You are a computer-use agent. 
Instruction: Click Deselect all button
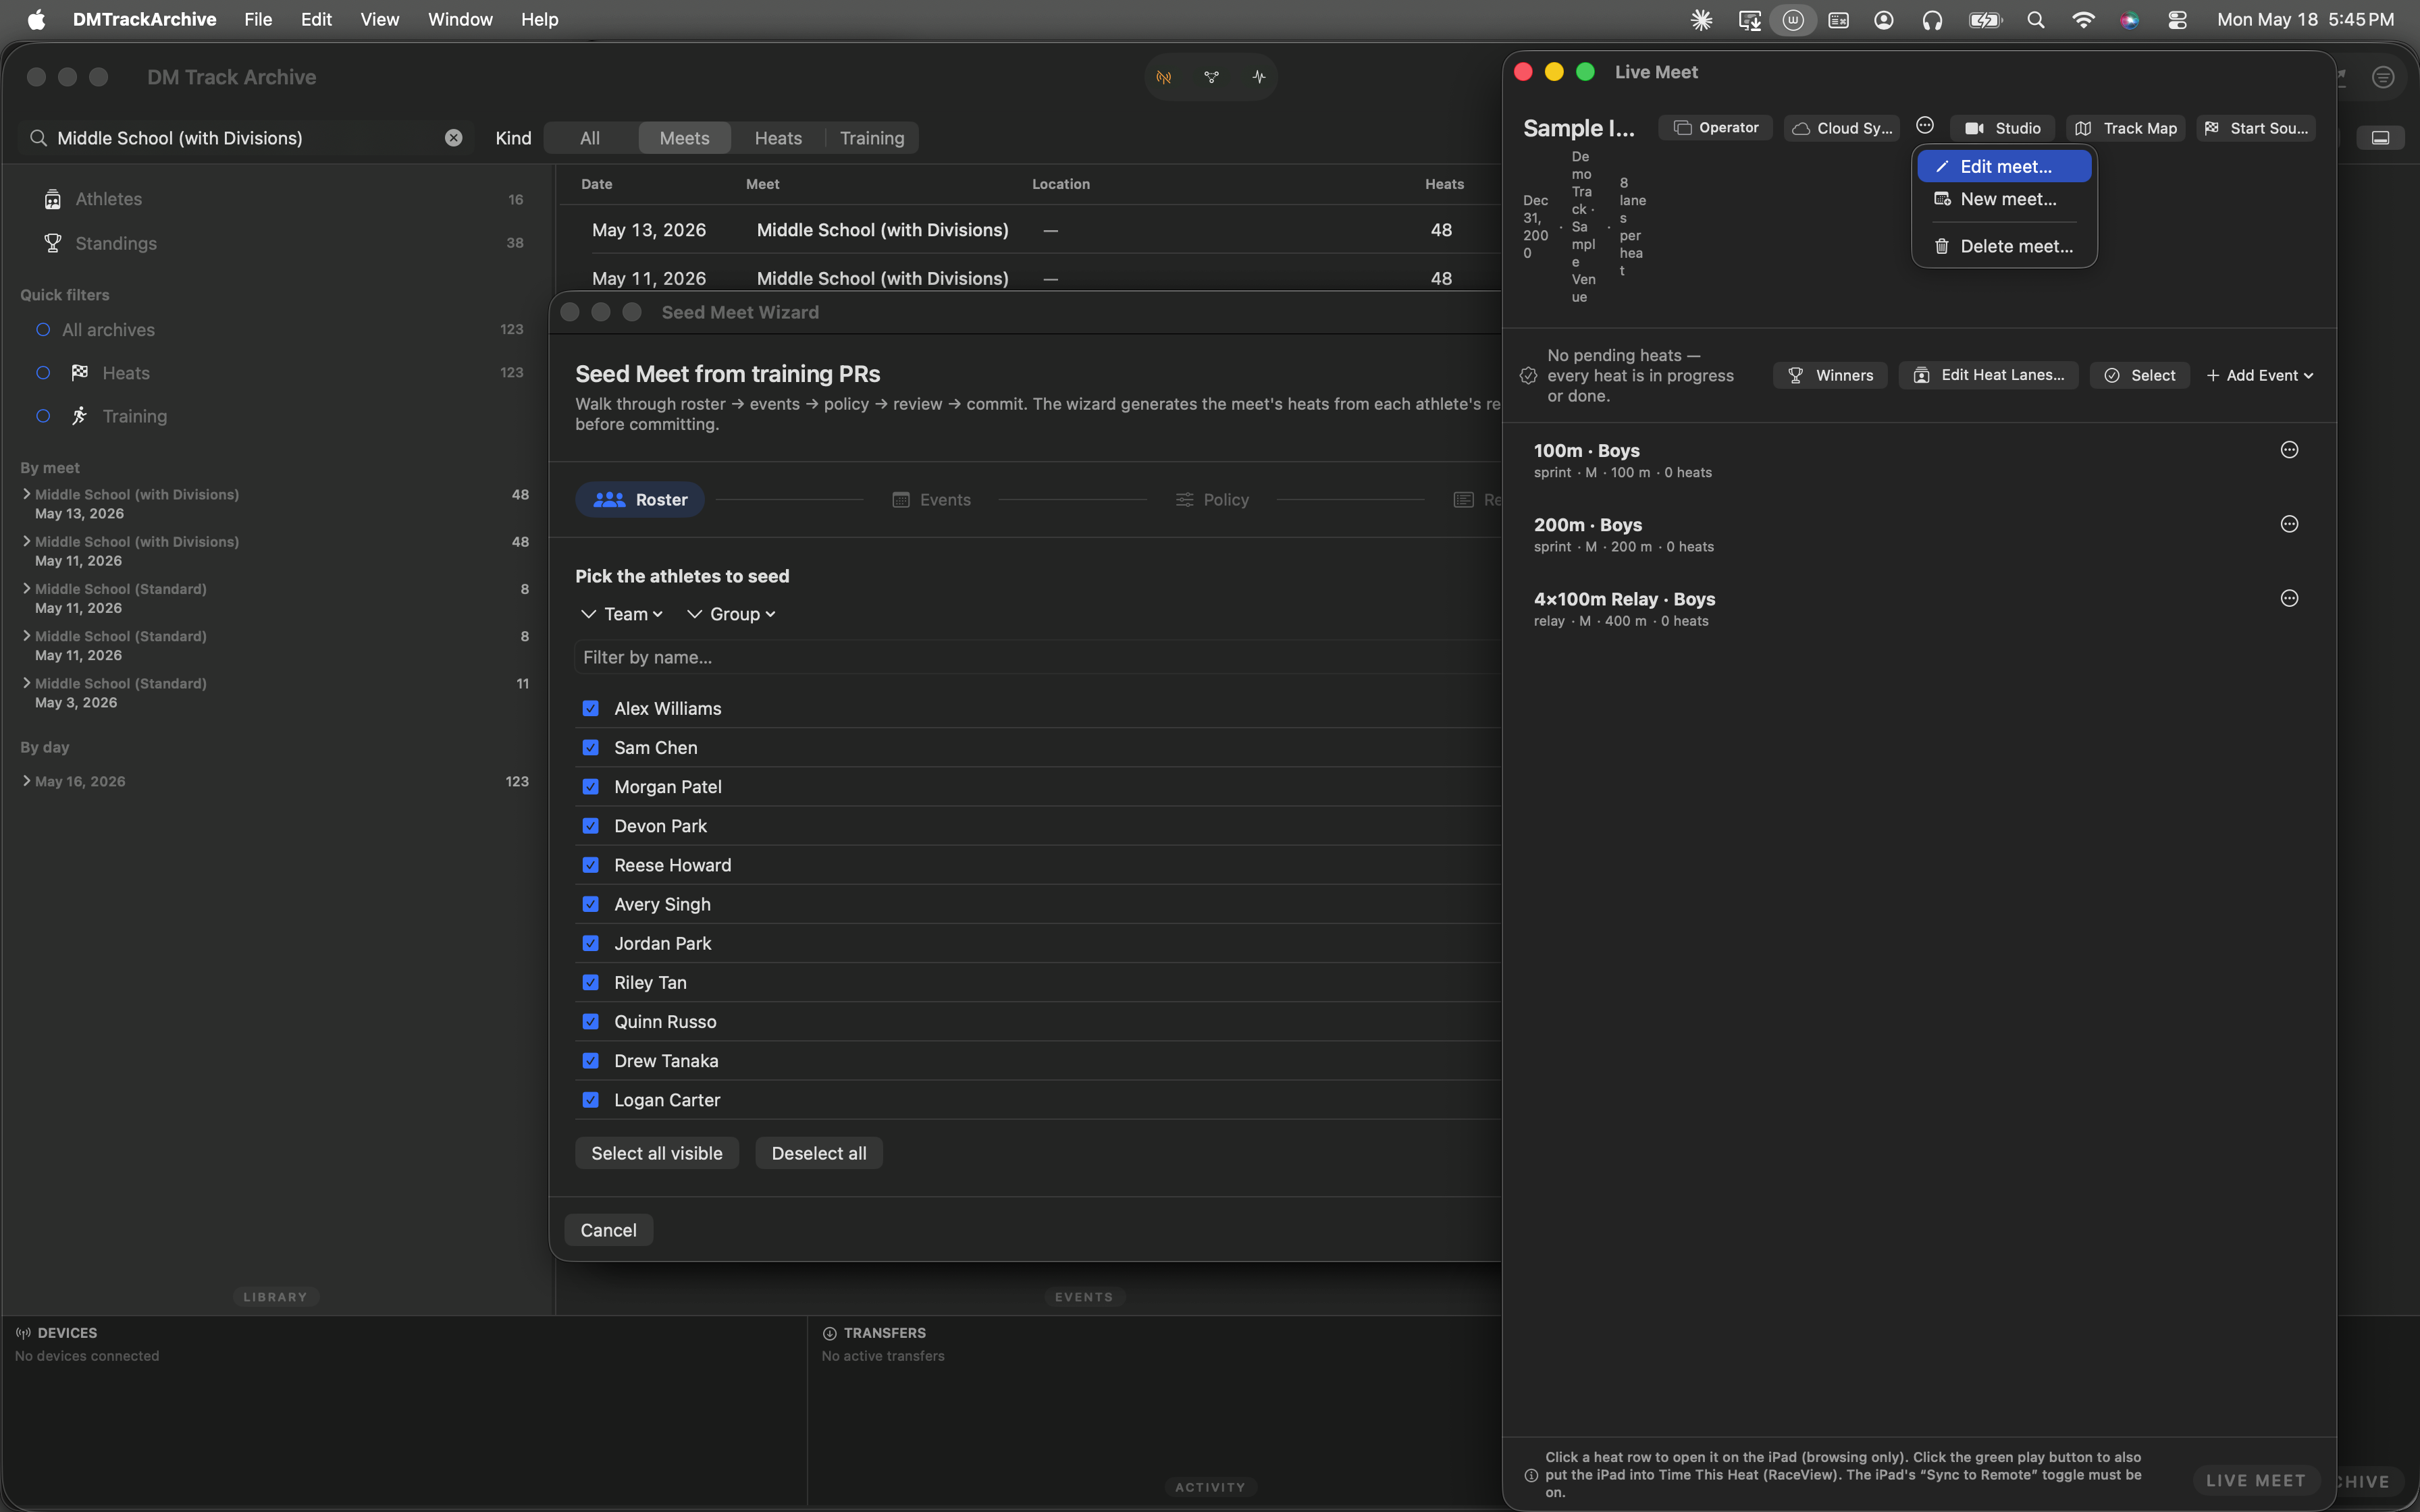pyautogui.click(x=819, y=1153)
